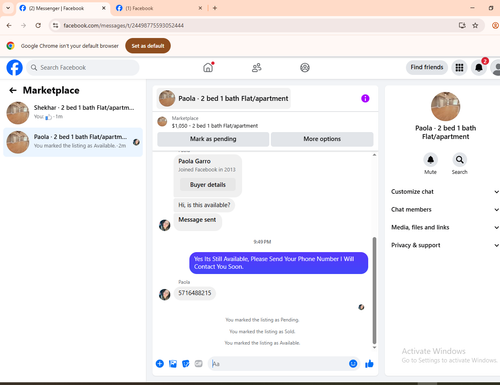The height and width of the screenshot is (385, 500).
Task: Go back in Chrome browser
Action: 9,25
